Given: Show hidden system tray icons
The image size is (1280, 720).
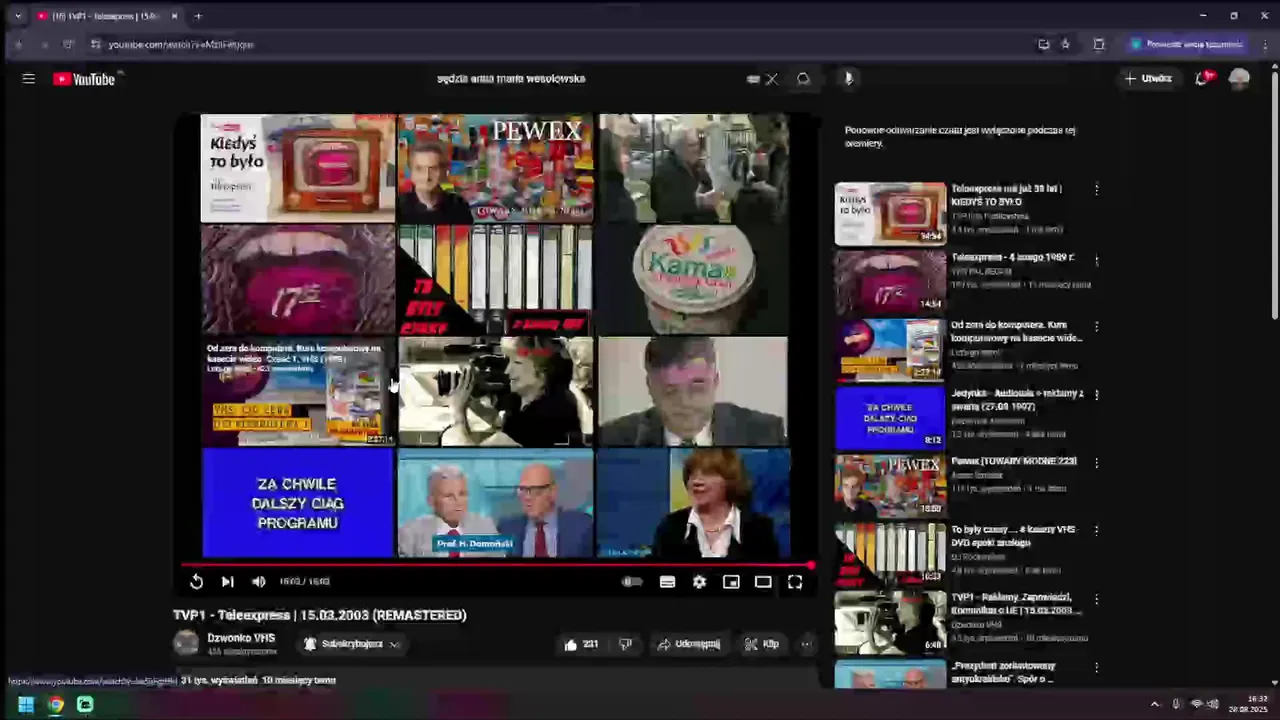Looking at the screenshot, I should pyautogui.click(x=1154, y=704).
